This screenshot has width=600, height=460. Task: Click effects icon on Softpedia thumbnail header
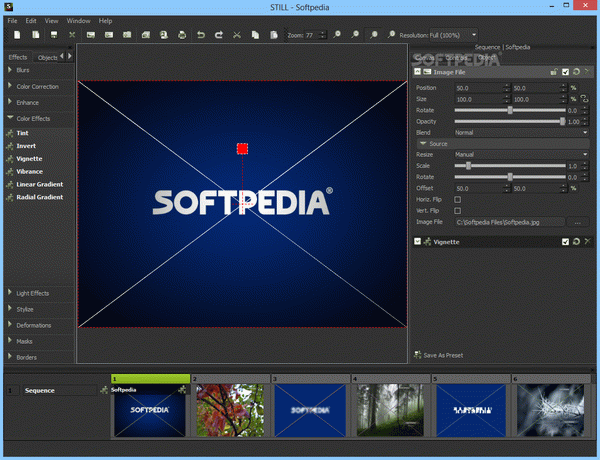[x=183, y=390]
